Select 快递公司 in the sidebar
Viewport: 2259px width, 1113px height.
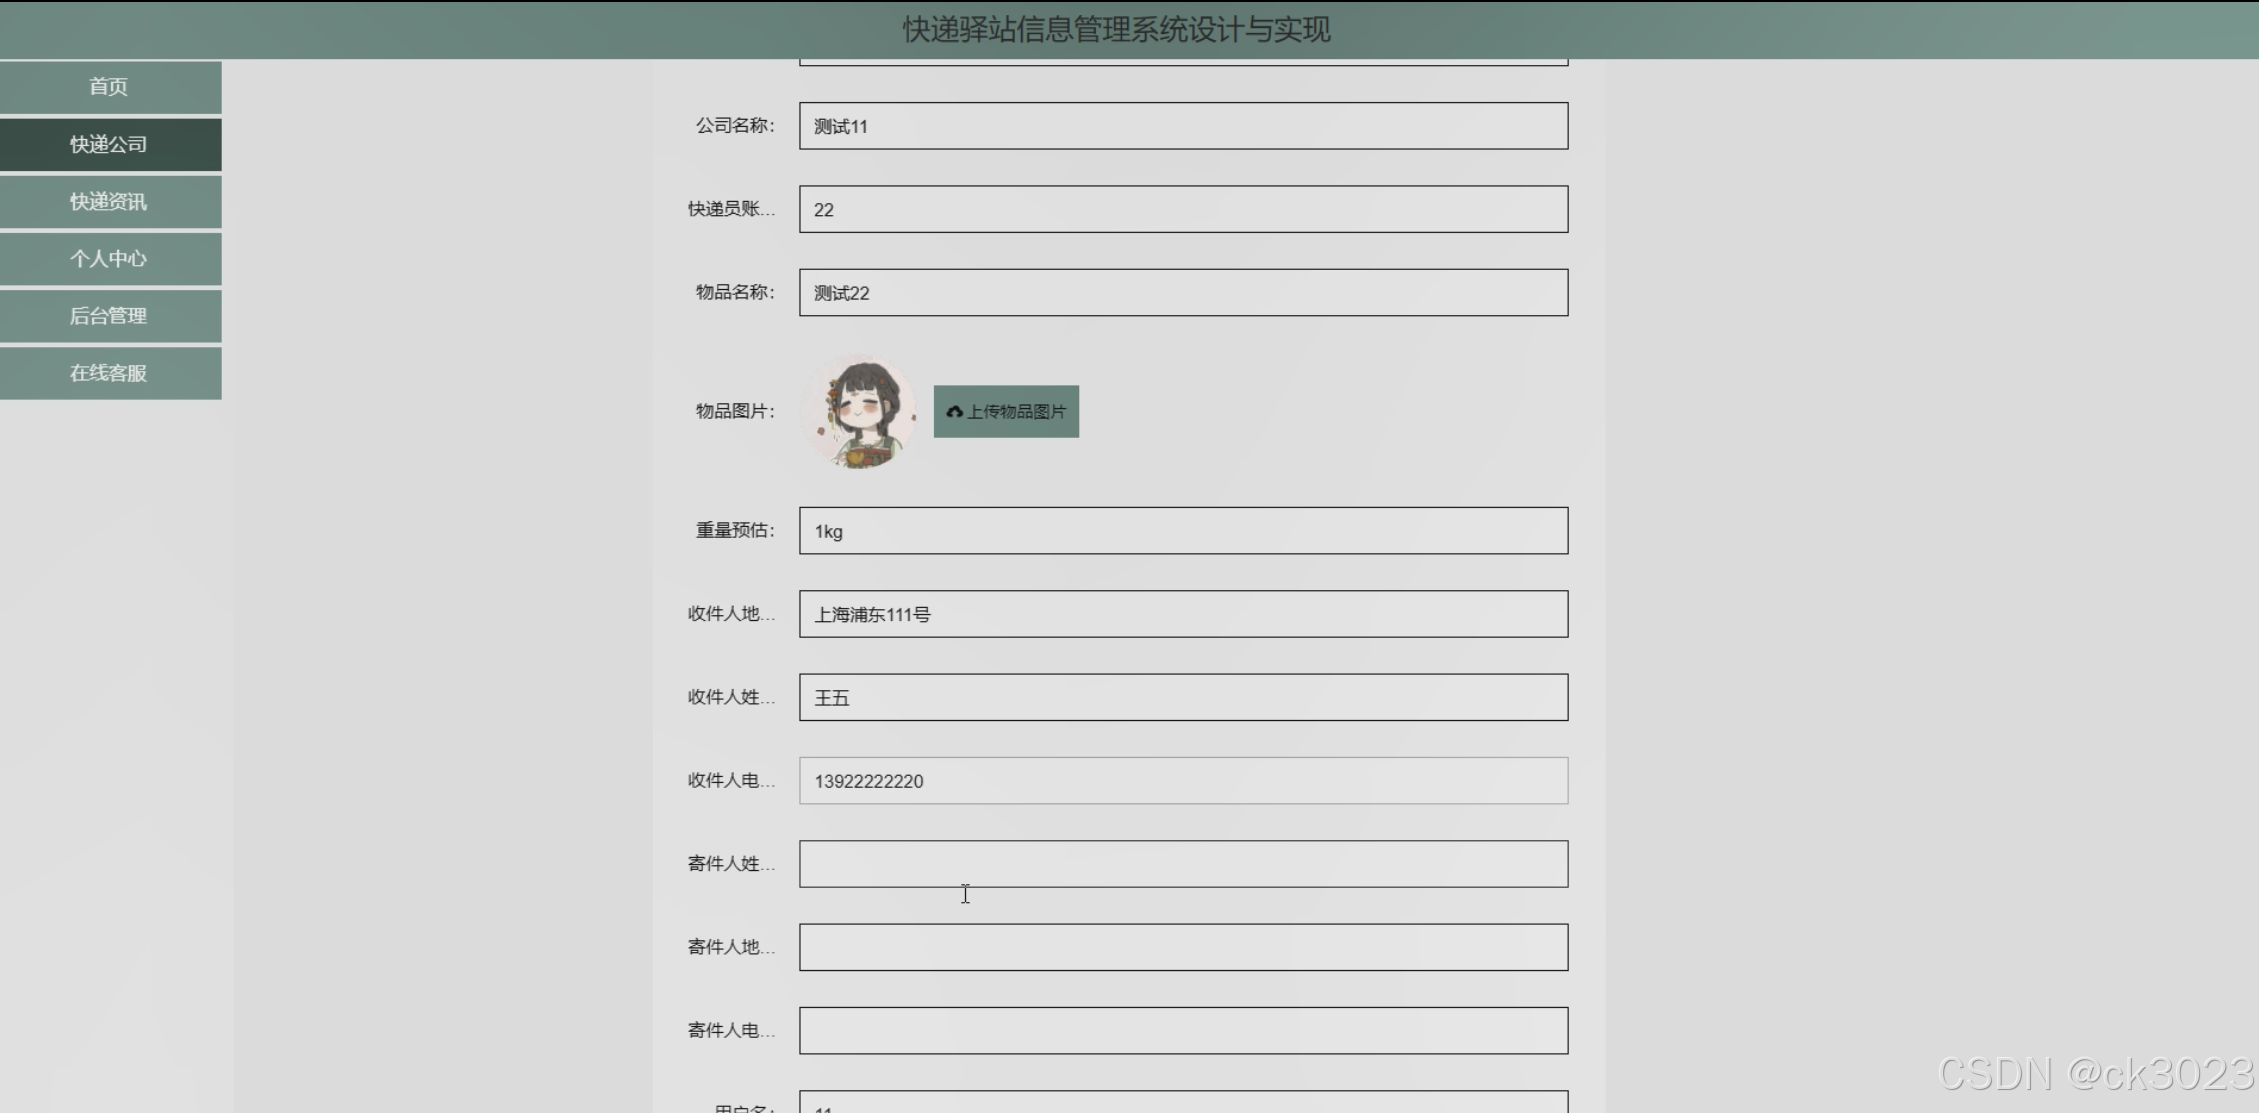[109, 144]
